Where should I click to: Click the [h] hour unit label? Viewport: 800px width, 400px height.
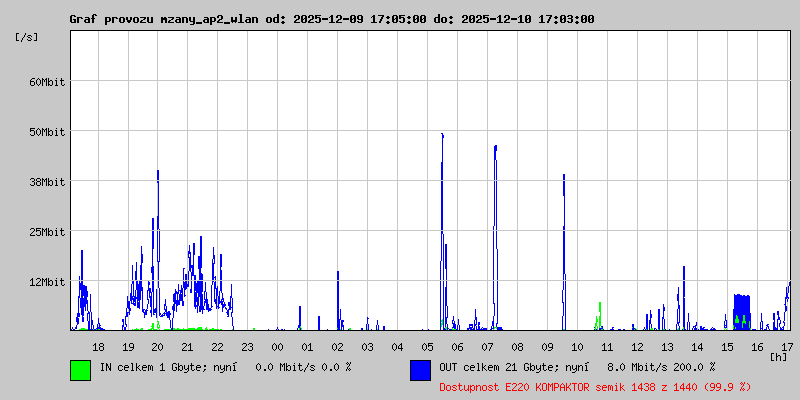[779, 356]
